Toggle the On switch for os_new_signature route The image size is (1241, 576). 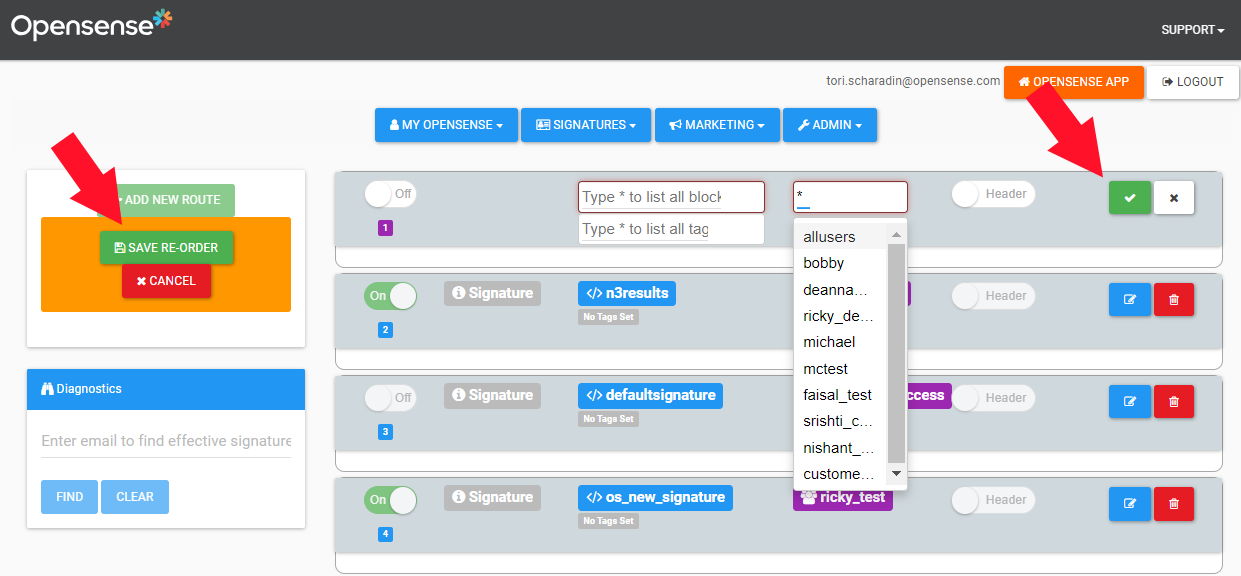(390, 500)
